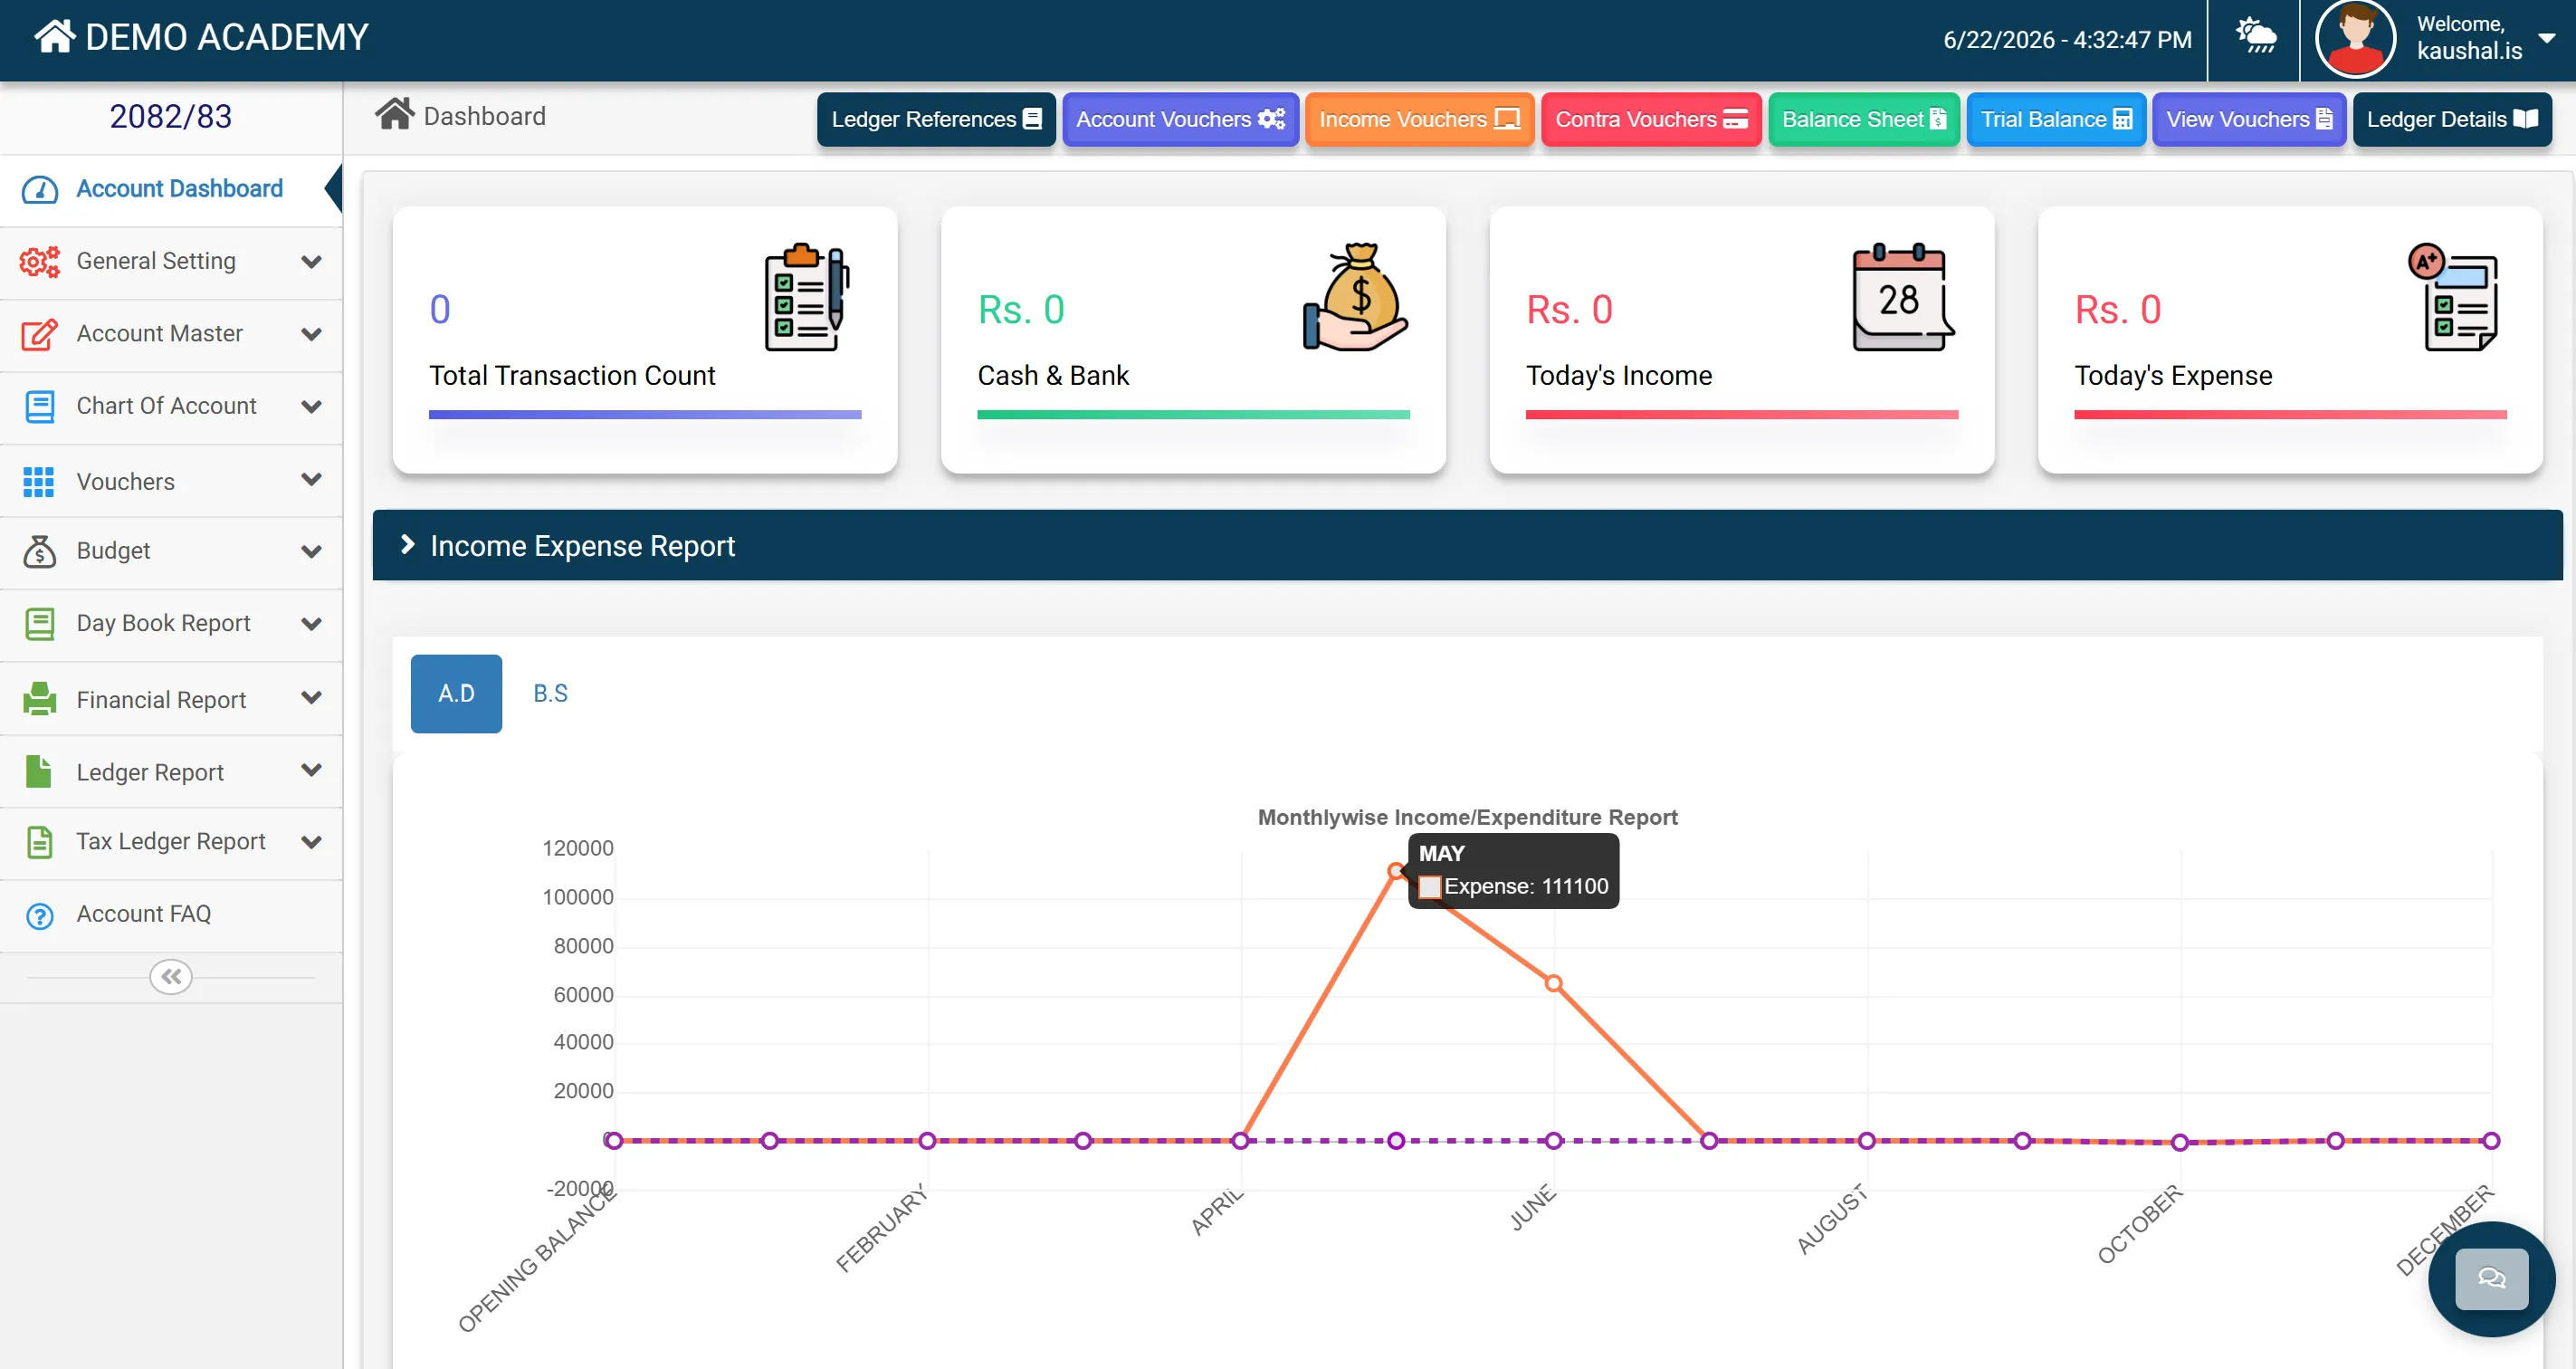Open View Vouchers shortcut button

[2248, 119]
